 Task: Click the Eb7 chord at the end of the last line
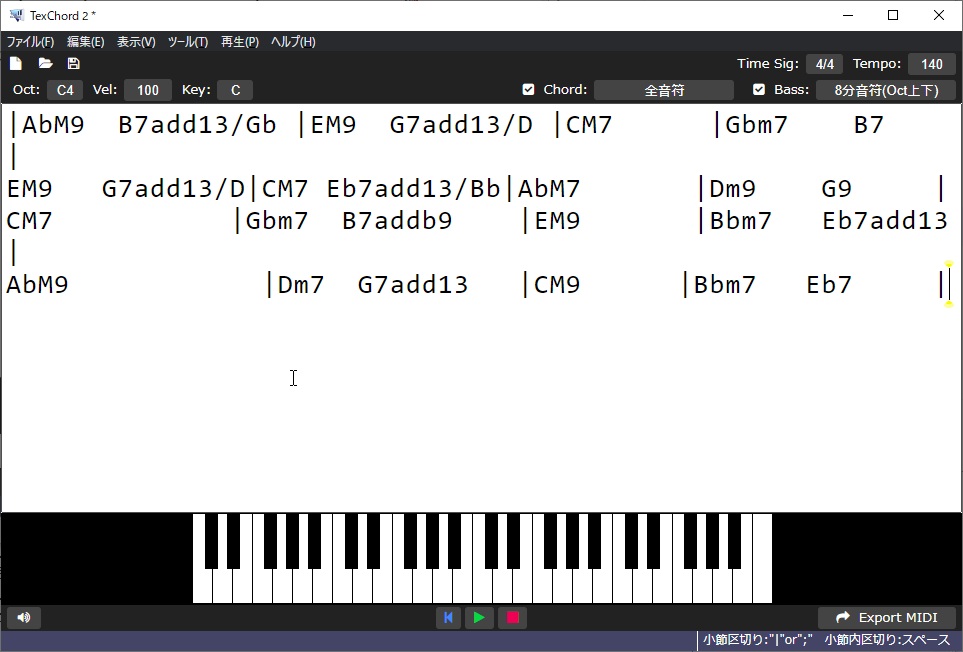click(829, 285)
